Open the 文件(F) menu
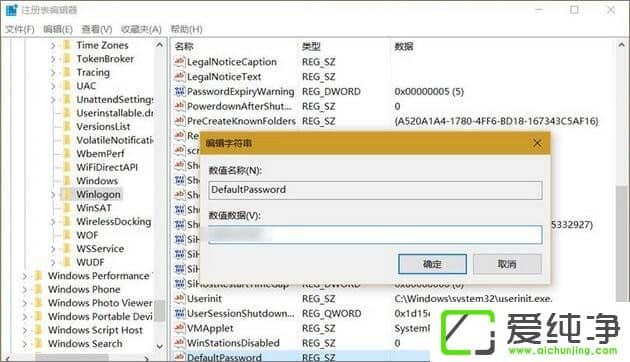The image size is (630, 362). [x=20, y=29]
